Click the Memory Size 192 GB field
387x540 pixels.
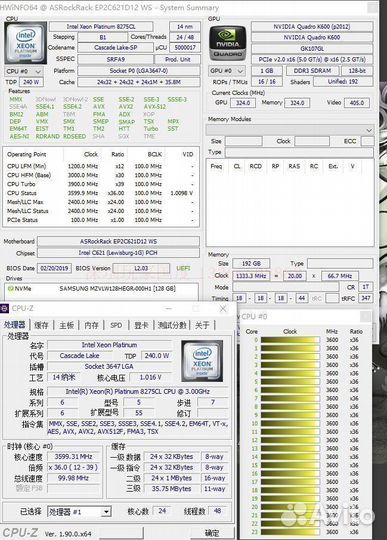(x=251, y=264)
